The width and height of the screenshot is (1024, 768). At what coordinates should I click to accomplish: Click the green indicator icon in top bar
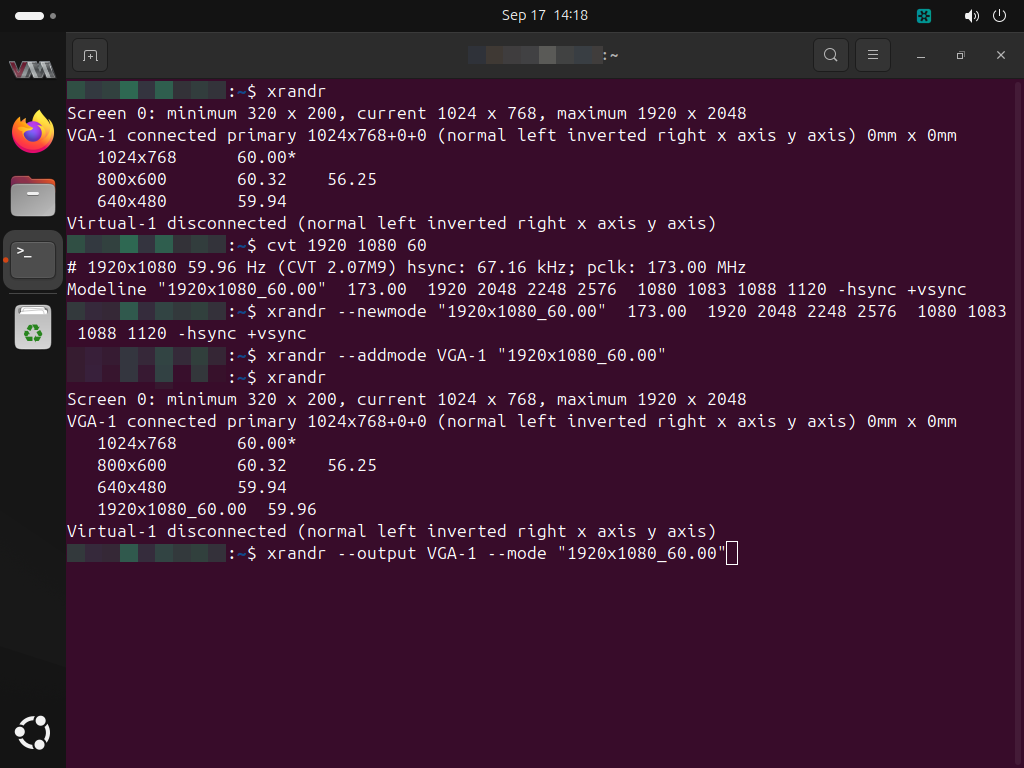pos(925,16)
